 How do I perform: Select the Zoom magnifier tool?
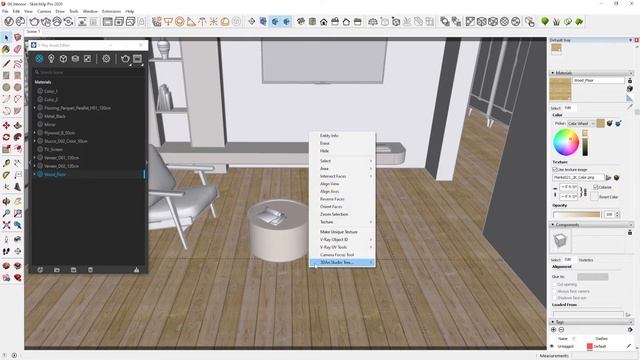click(x=6, y=213)
